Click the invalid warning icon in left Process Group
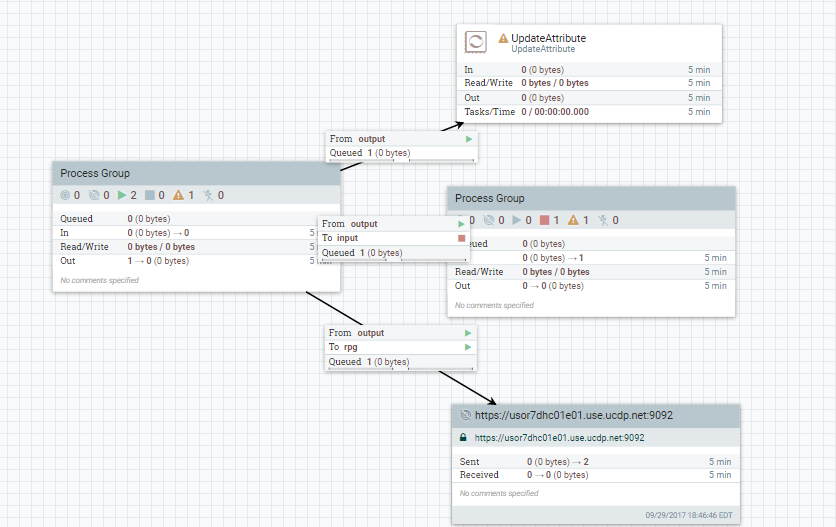The width and height of the screenshot is (836, 527). [178, 195]
